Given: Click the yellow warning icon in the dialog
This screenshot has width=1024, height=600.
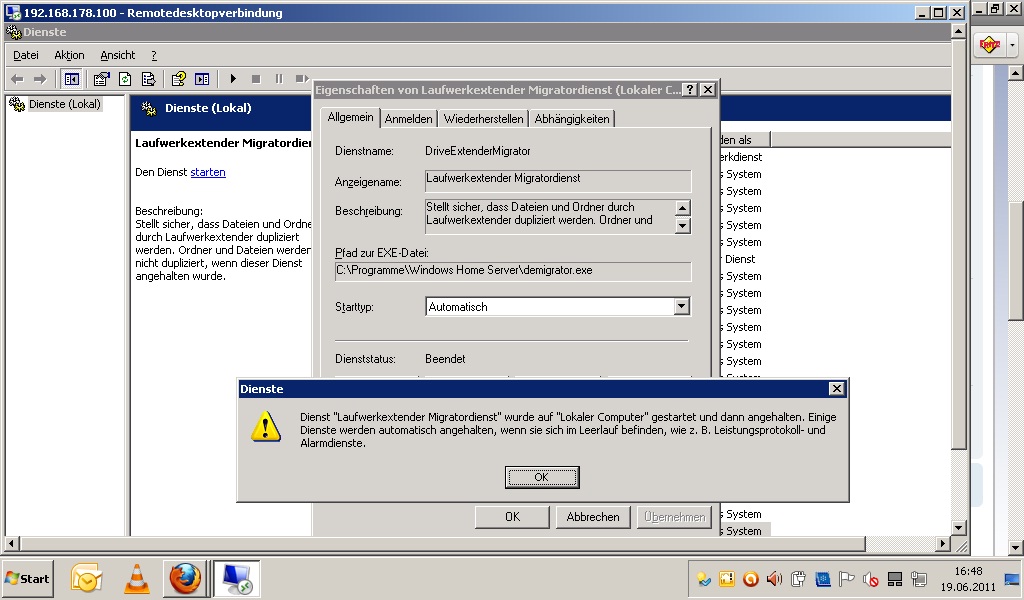Looking at the screenshot, I should (266, 427).
